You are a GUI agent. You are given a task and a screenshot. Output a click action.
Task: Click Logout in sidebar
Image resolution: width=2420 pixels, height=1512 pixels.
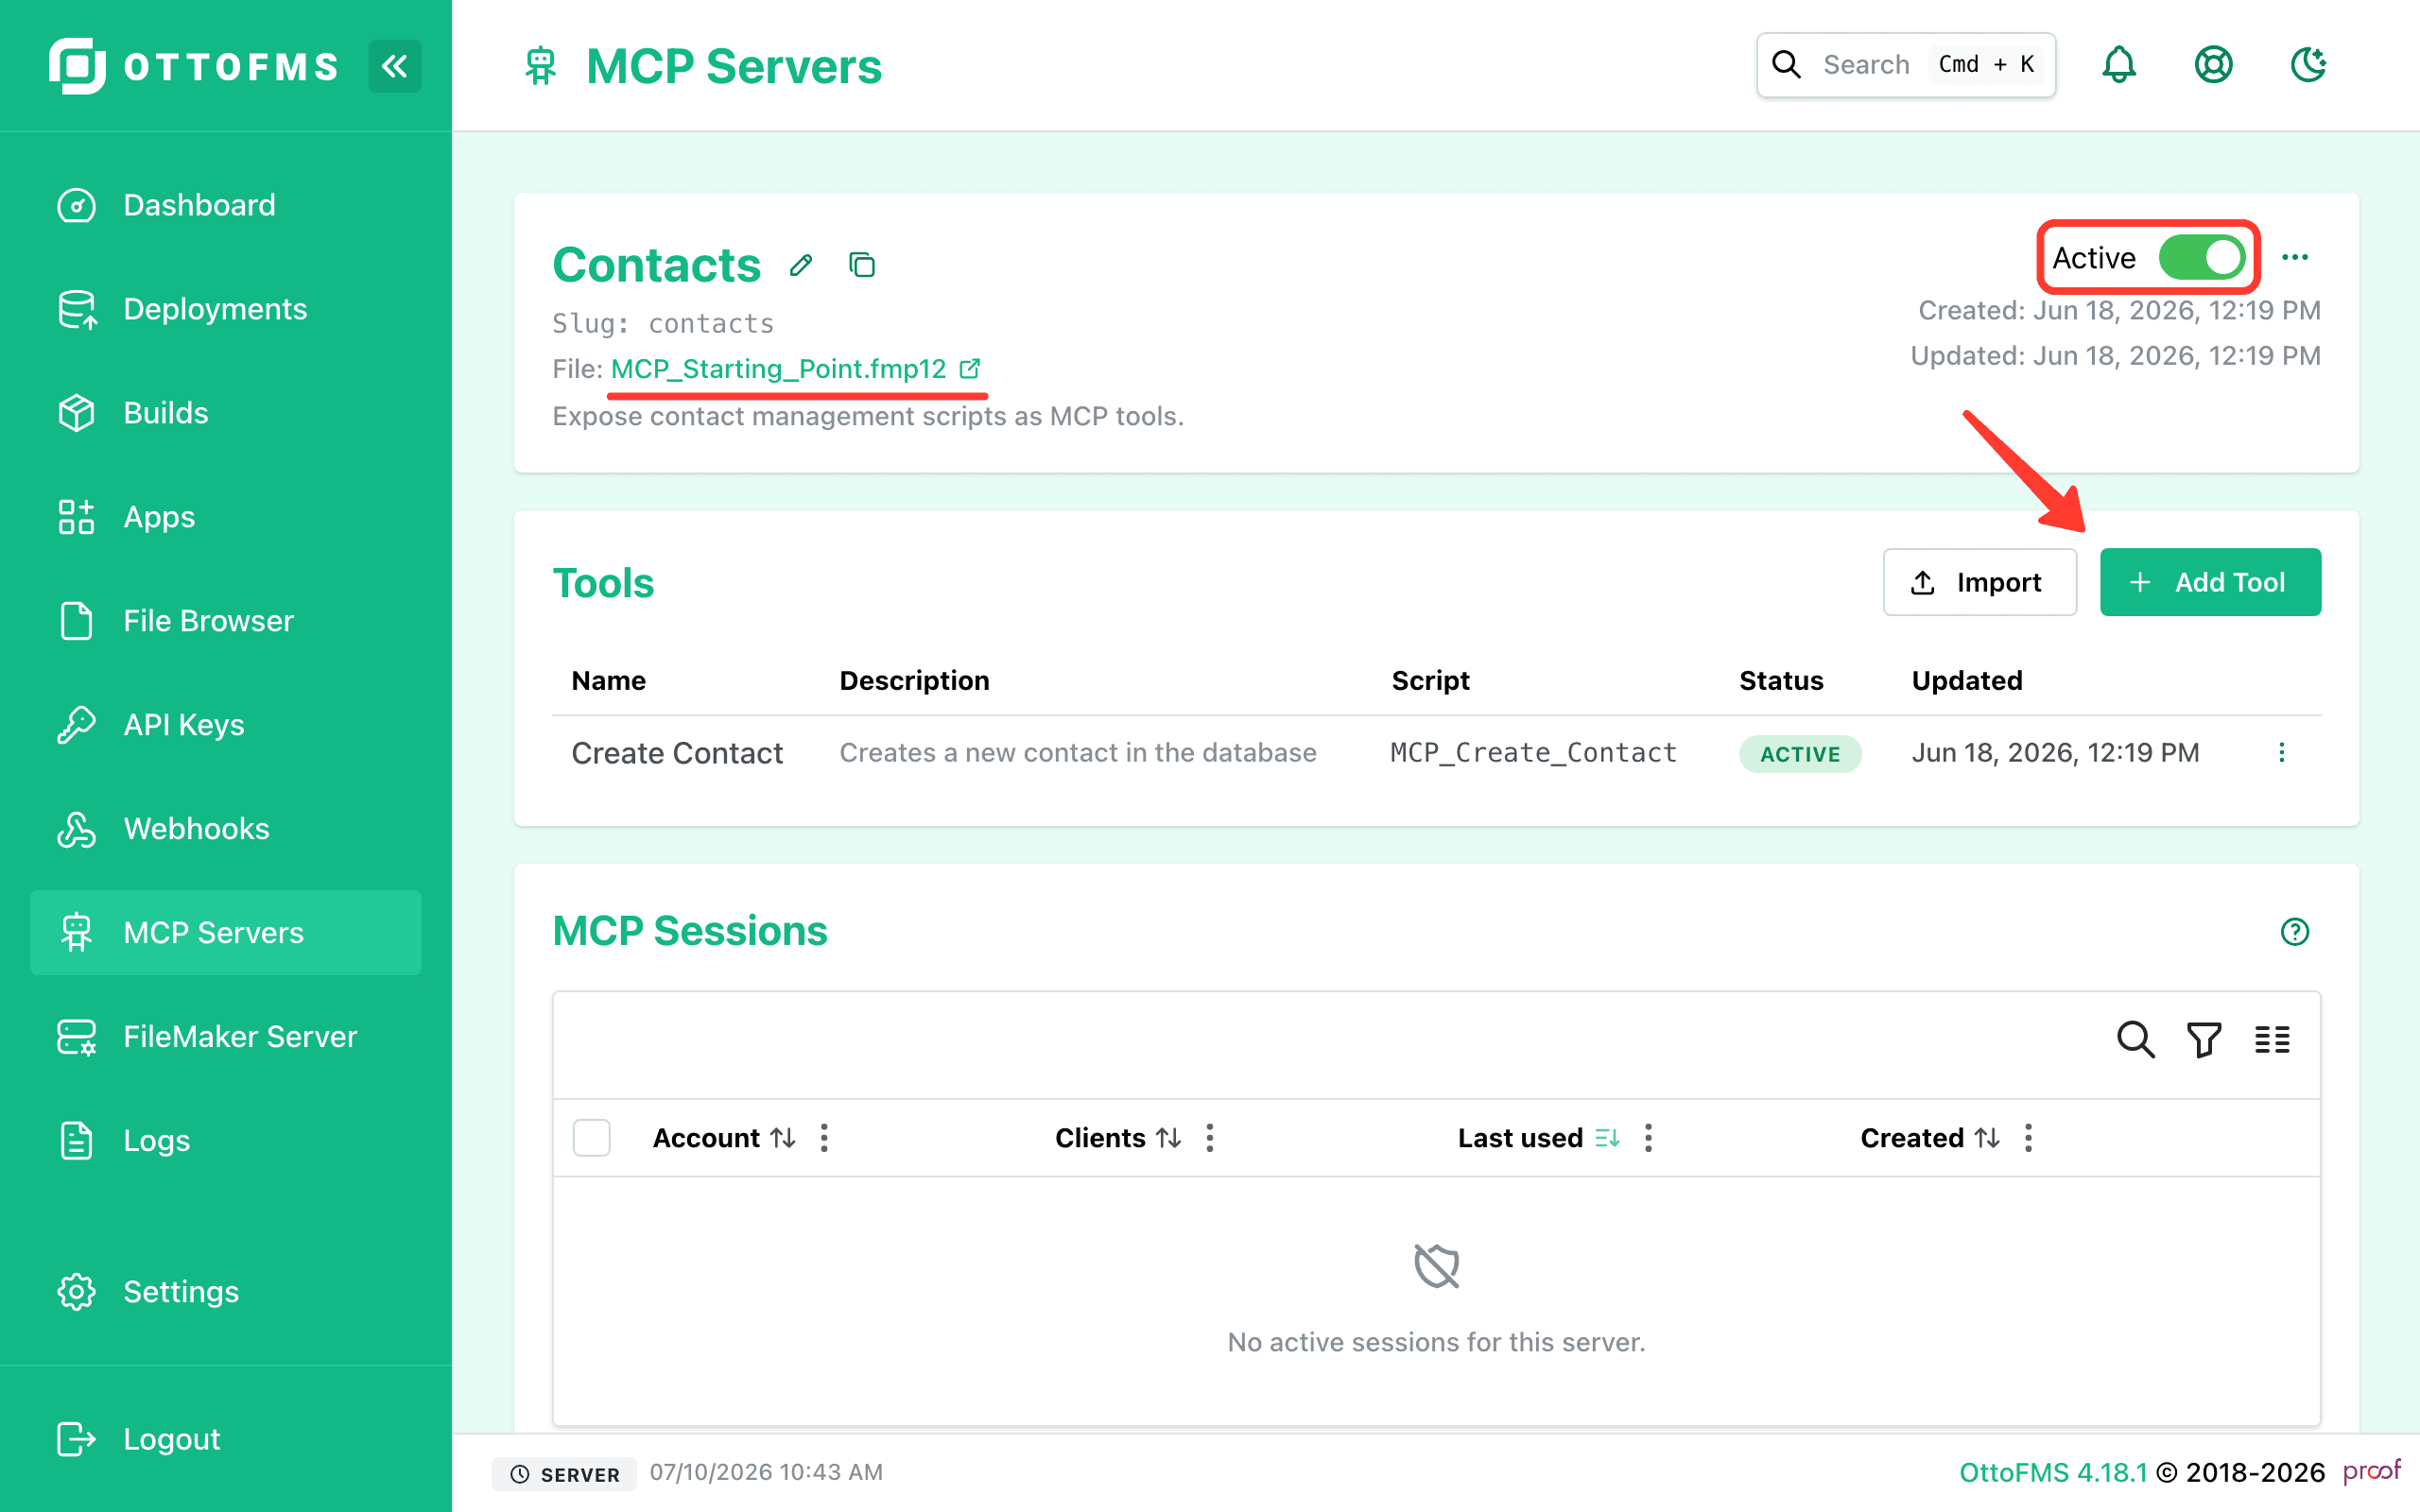(226, 1439)
